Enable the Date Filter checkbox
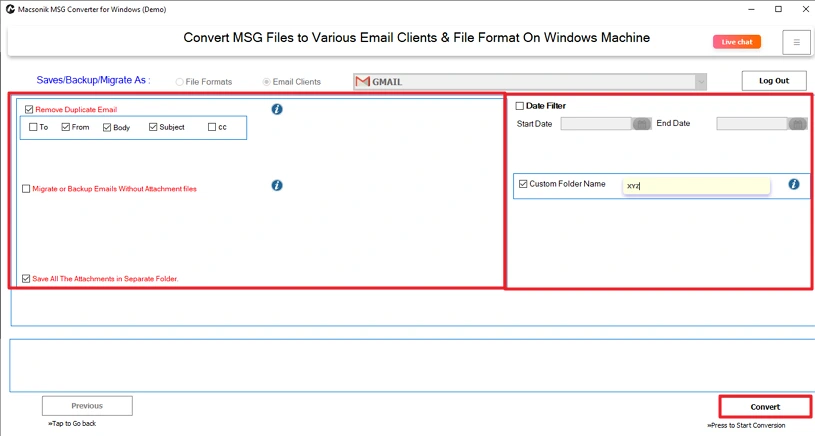 click(x=519, y=106)
